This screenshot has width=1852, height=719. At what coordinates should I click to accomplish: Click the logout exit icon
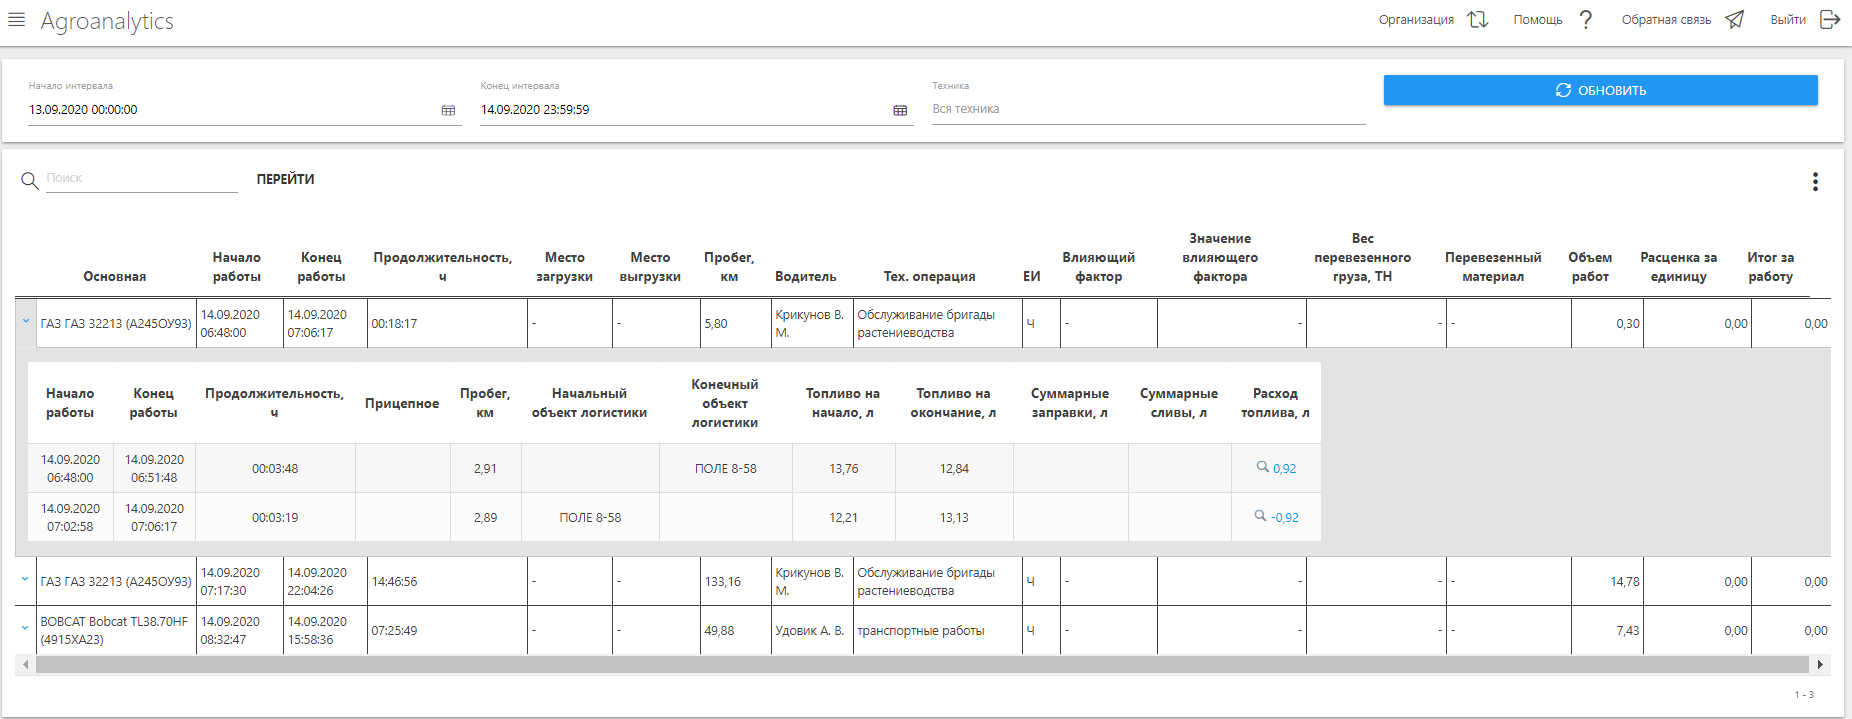tap(1829, 20)
